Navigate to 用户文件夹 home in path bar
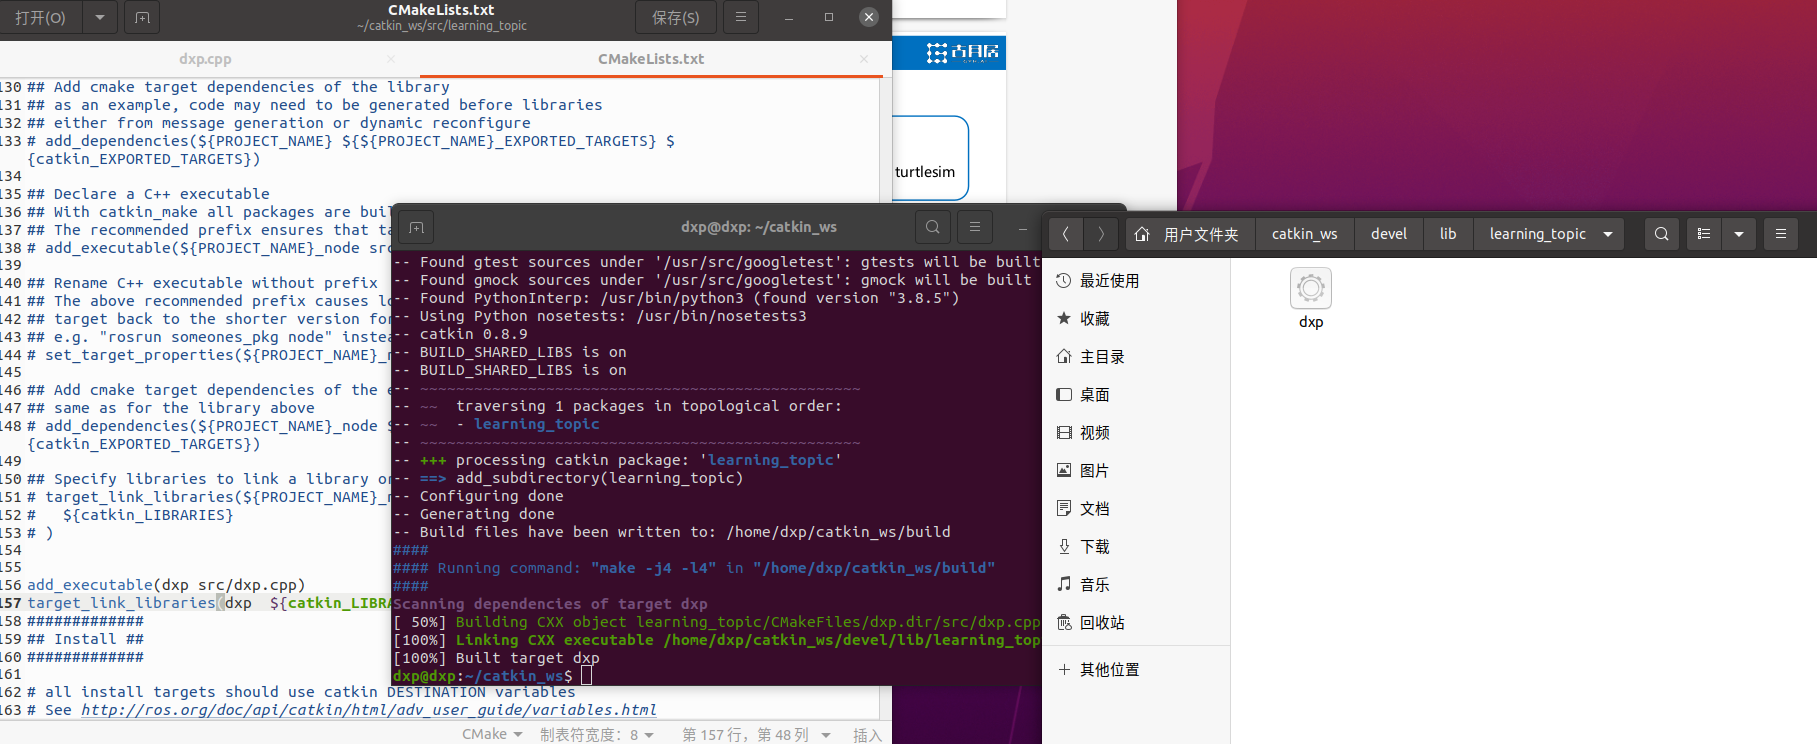This screenshot has width=1817, height=744. (x=1190, y=234)
